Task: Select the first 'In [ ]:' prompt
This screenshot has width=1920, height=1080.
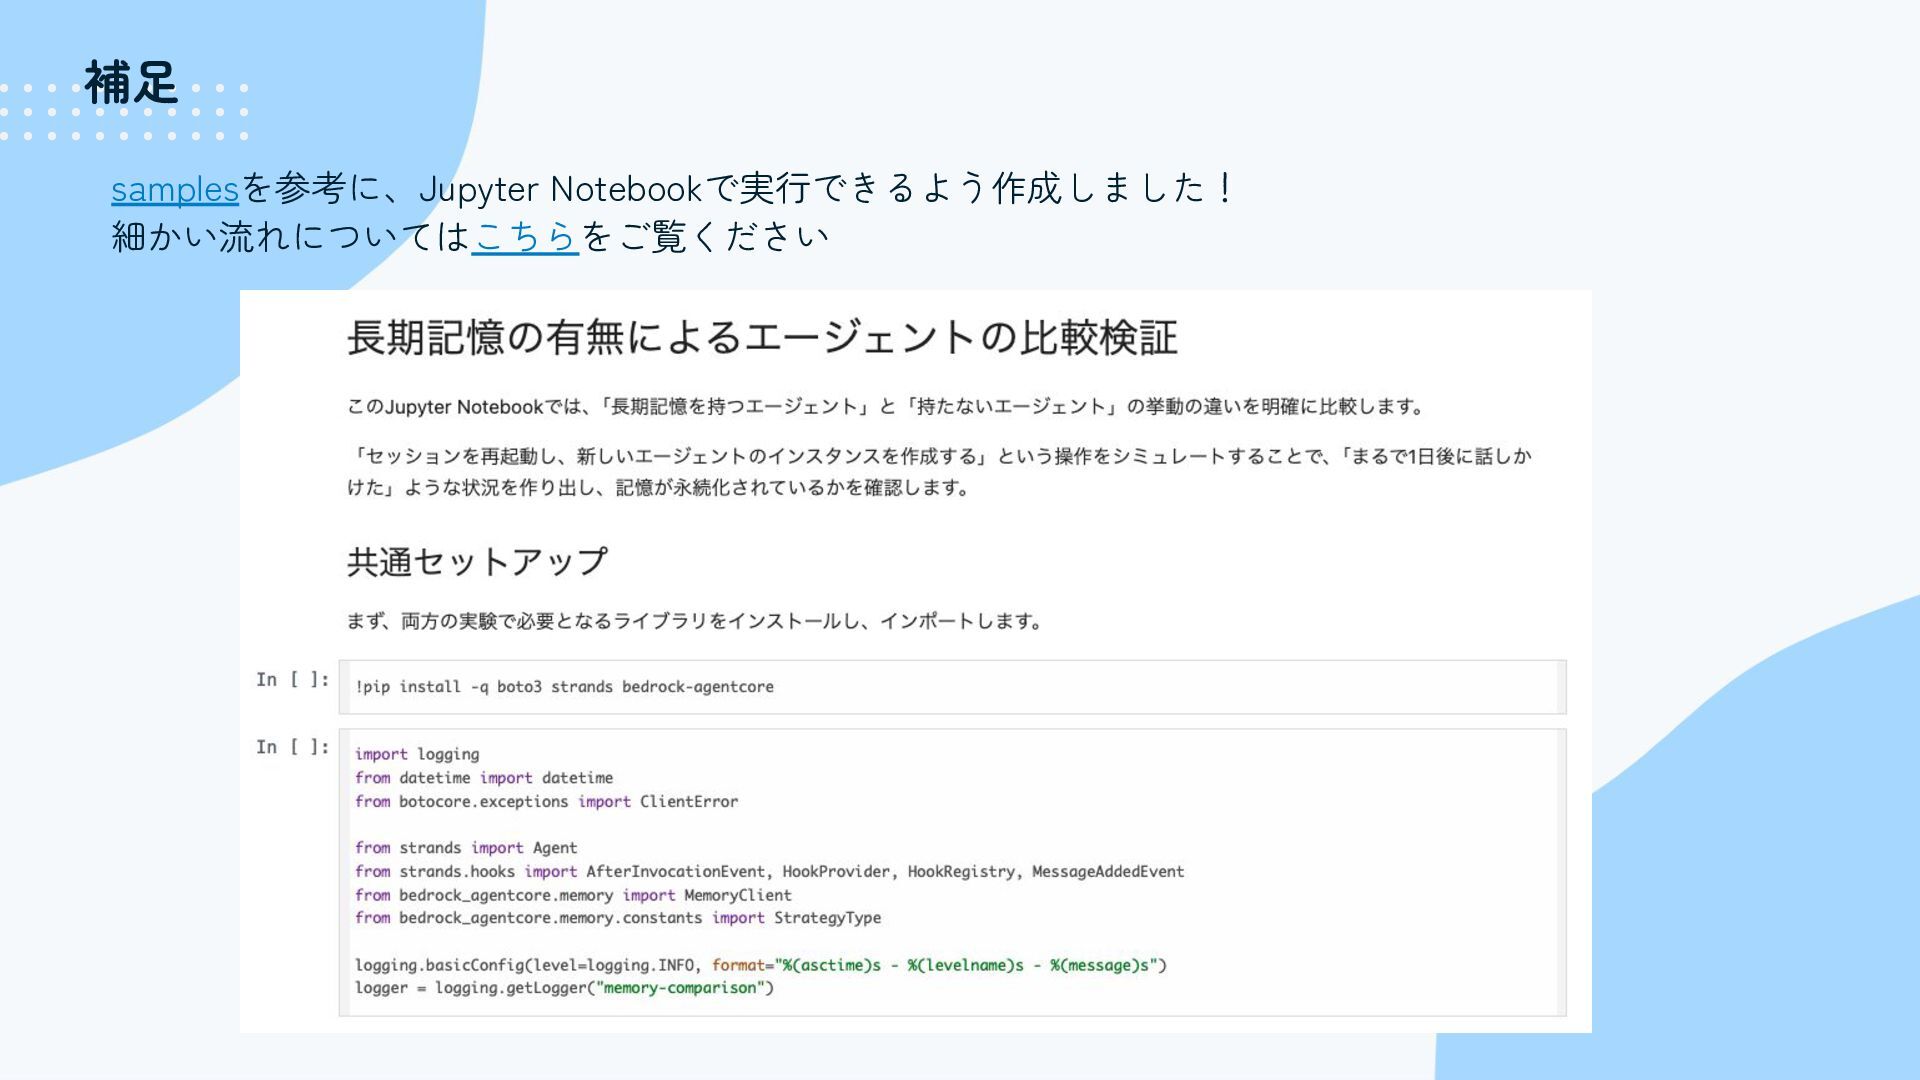Action: tap(292, 680)
